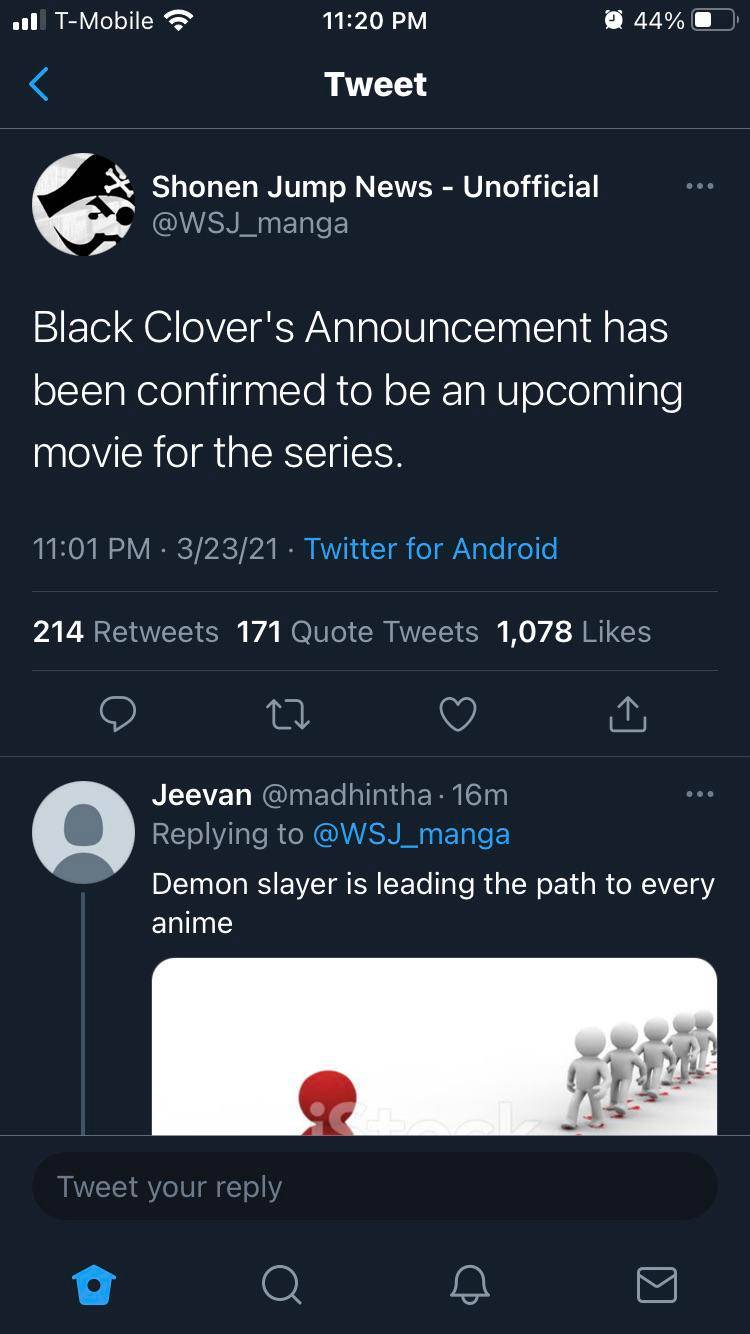Open more options on the main tweet

pos(699,186)
